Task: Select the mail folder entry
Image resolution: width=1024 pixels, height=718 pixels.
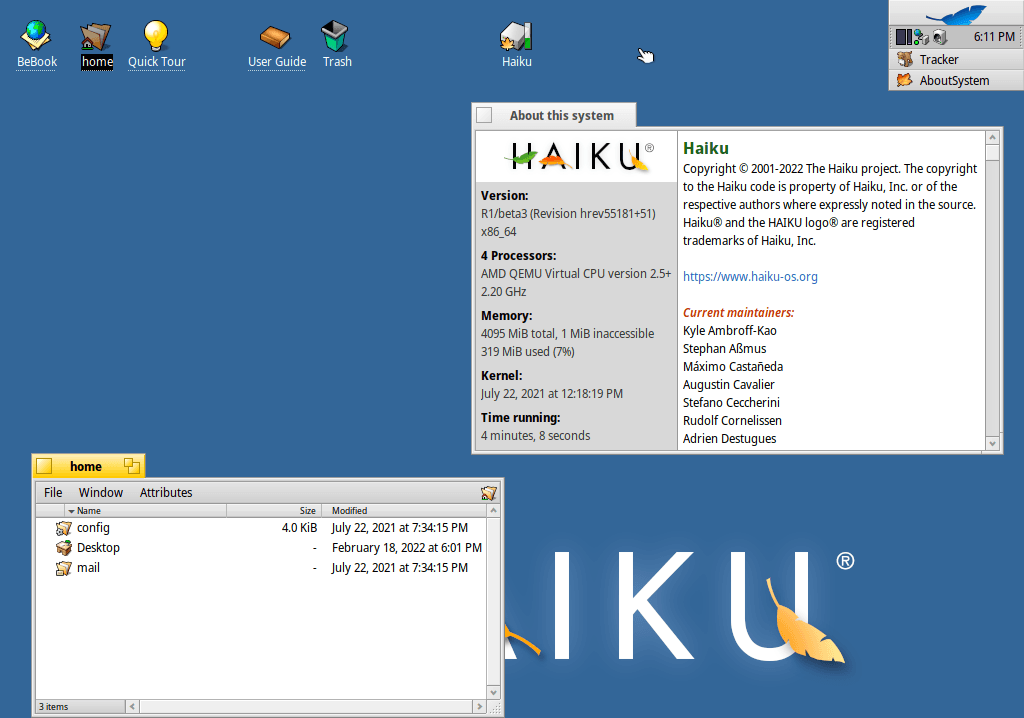Action: 88,567
